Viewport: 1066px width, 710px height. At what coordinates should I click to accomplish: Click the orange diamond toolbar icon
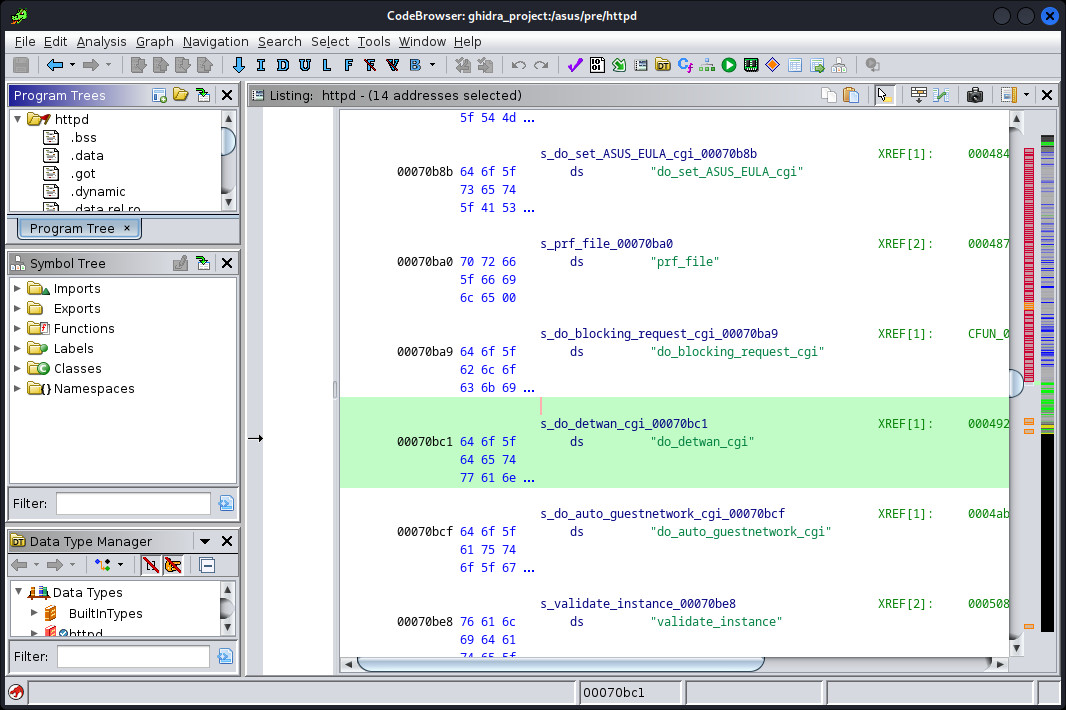click(x=772, y=65)
